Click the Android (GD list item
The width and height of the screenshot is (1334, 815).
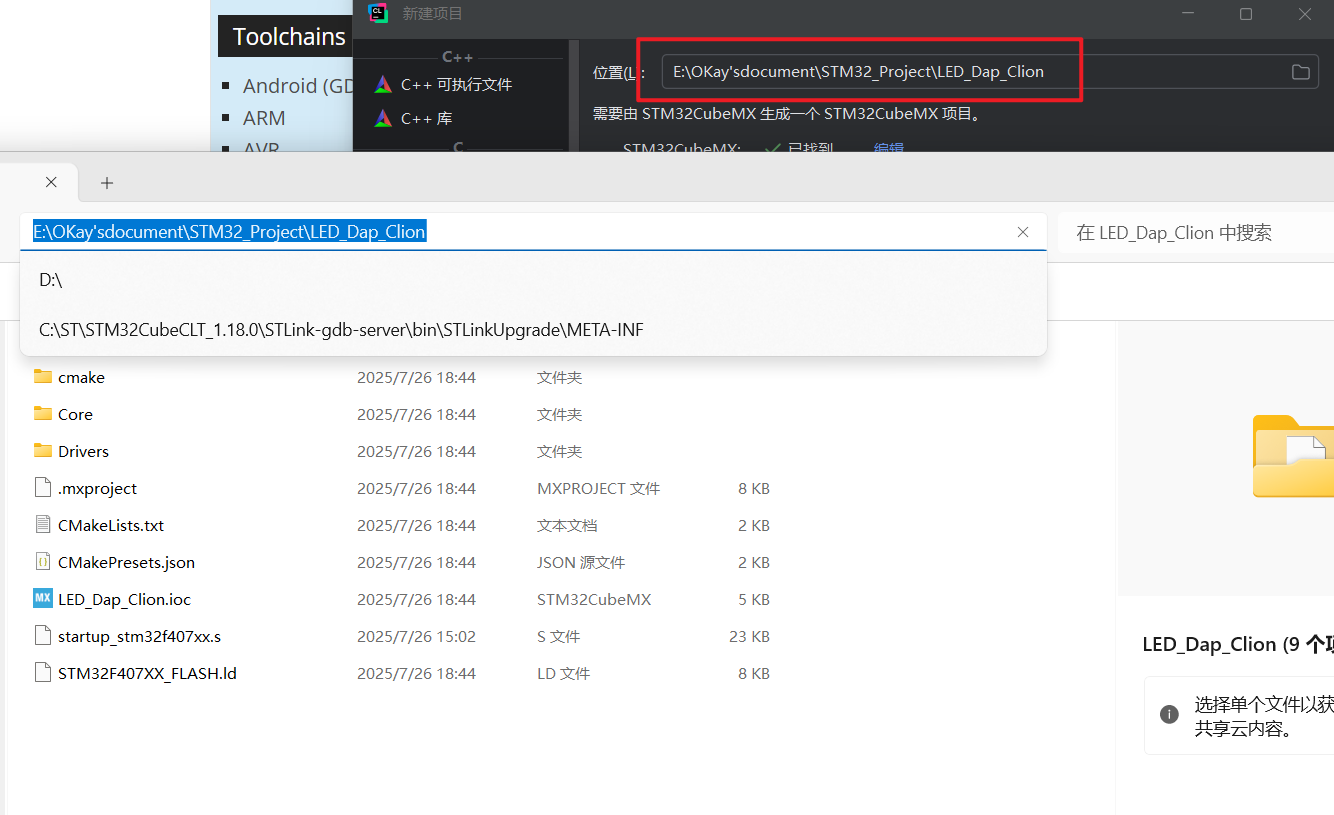298,86
